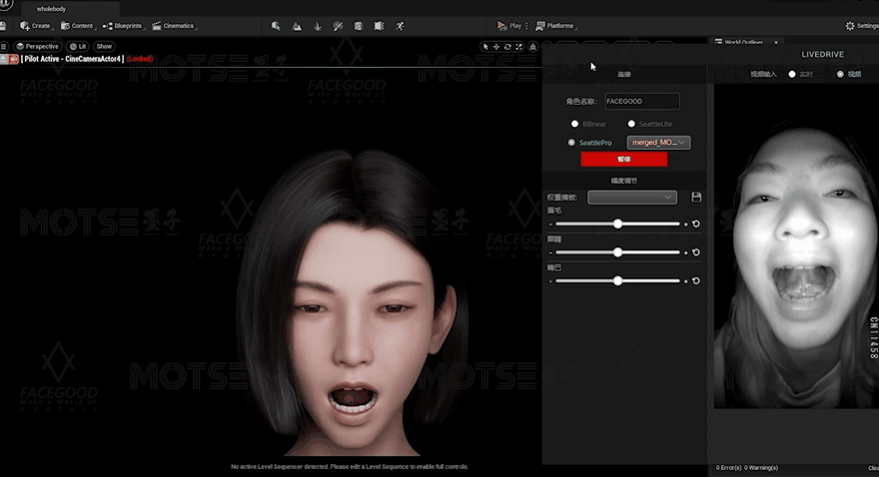Adjust the third (mouth) amplitude slider

[618, 281]
